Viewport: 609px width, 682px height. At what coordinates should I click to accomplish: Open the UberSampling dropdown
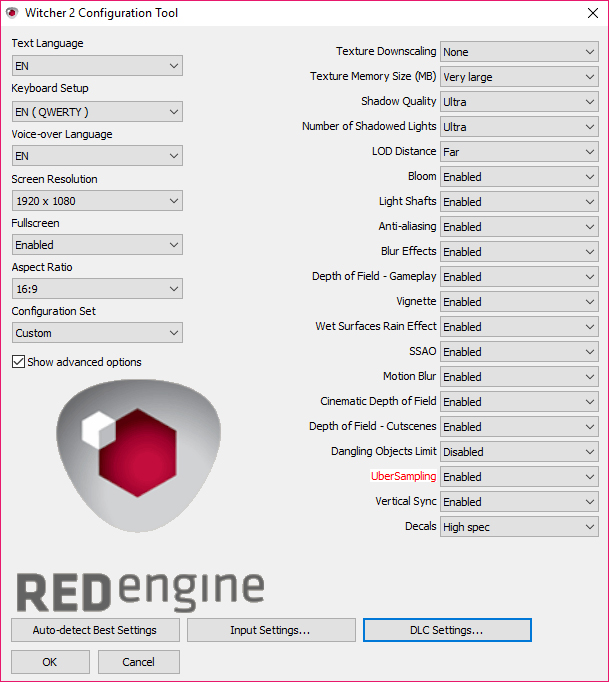519,477
